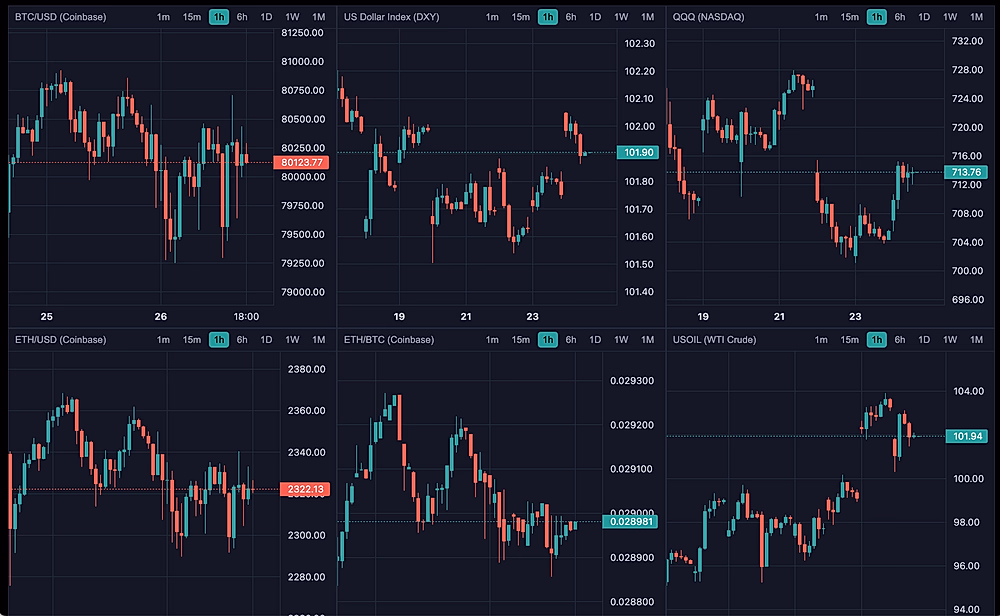Click QQQ current price label 713.76
This screenshot has height=616, width=1000.
tap(966, 172)
